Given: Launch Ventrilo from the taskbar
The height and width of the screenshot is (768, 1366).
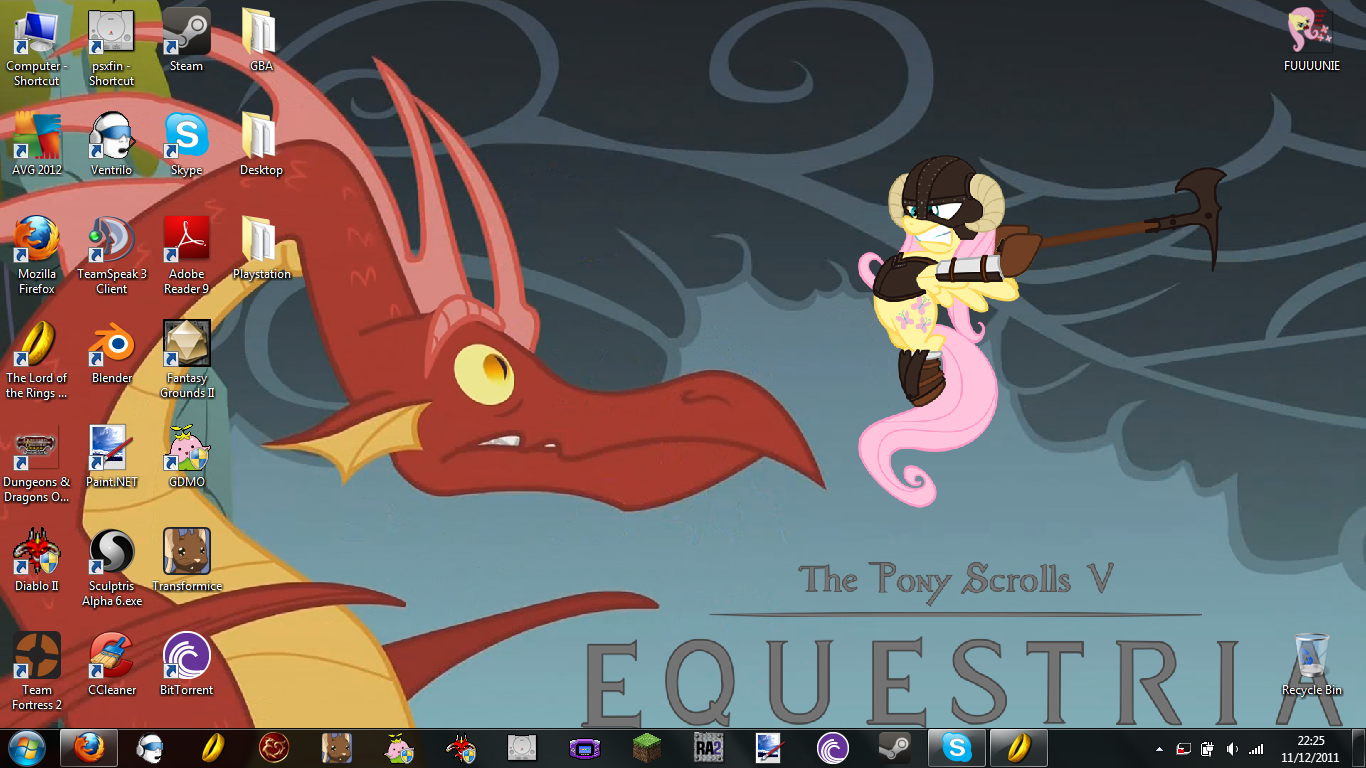Looking at the screenshot, I should 151,748.
